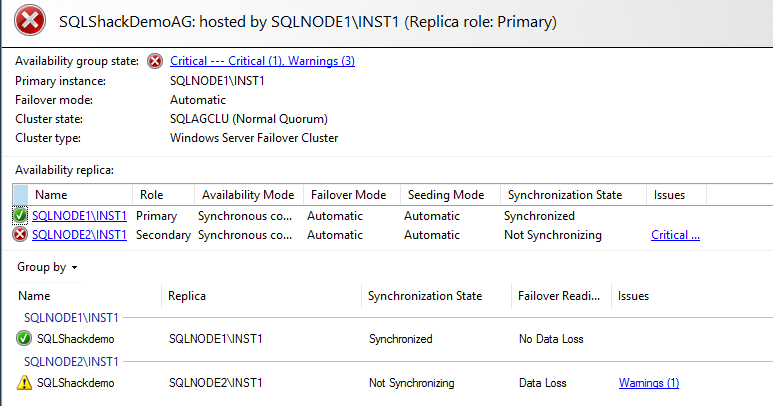Click green status icon of synchronized SQLShackdemo
The image size is (773, 406).
[25, 338]
